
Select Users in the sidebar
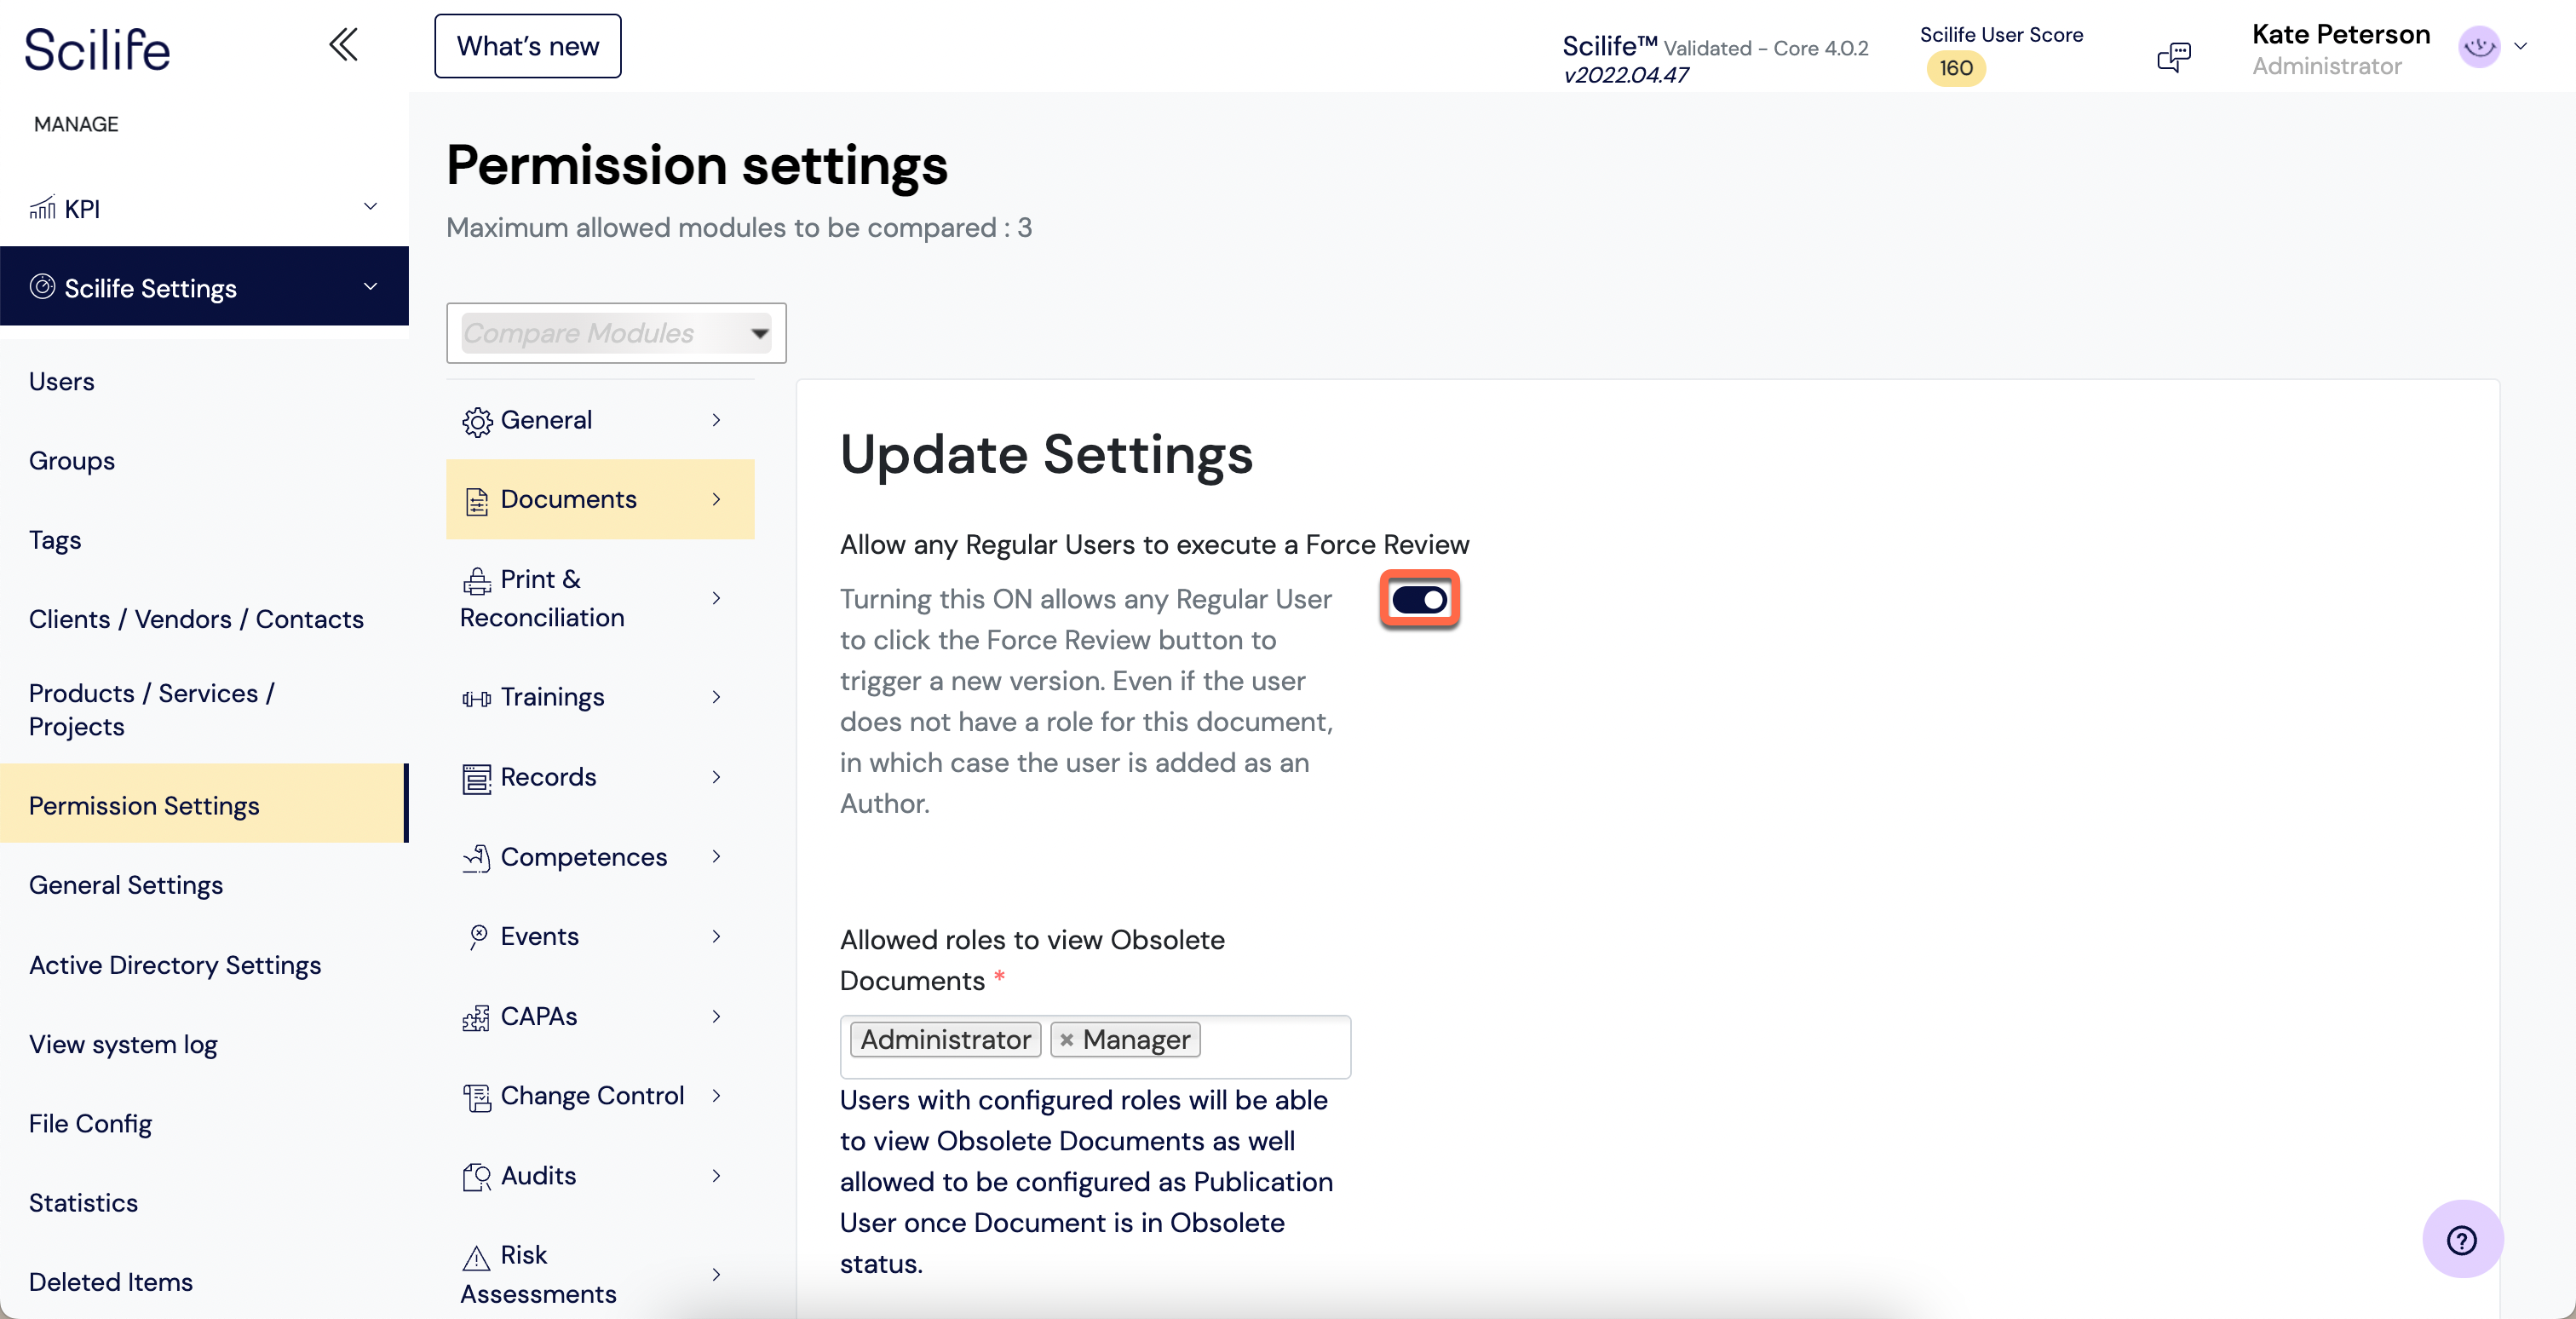[61, 381]
